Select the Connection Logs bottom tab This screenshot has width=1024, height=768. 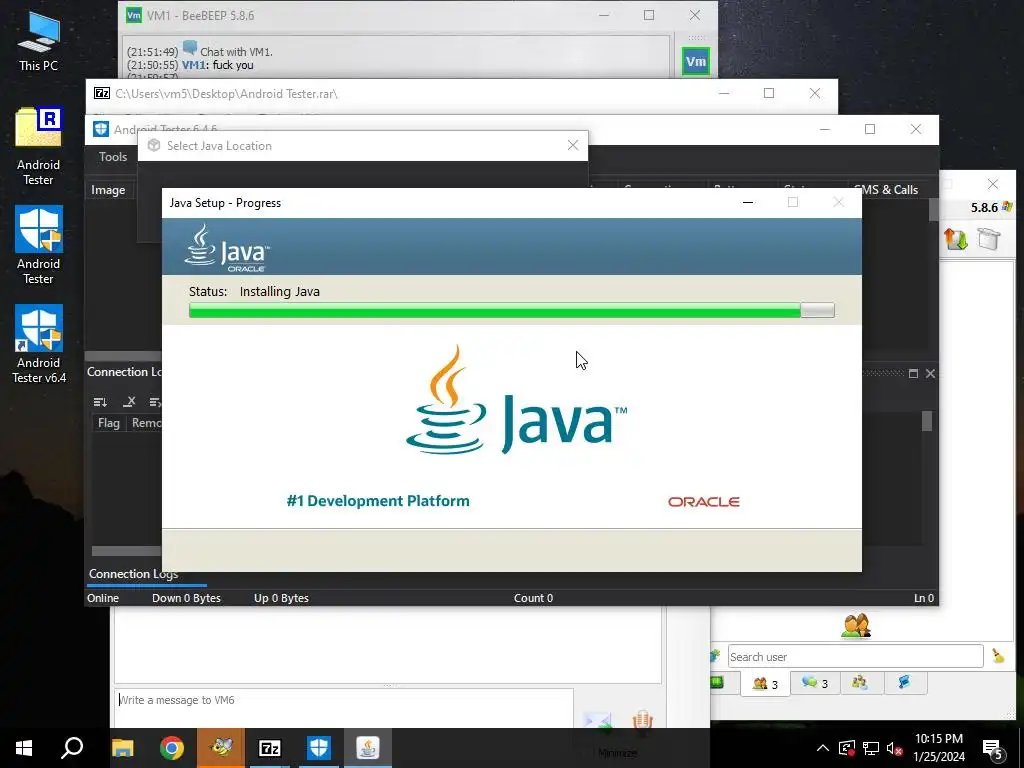[x=133, y=574]
